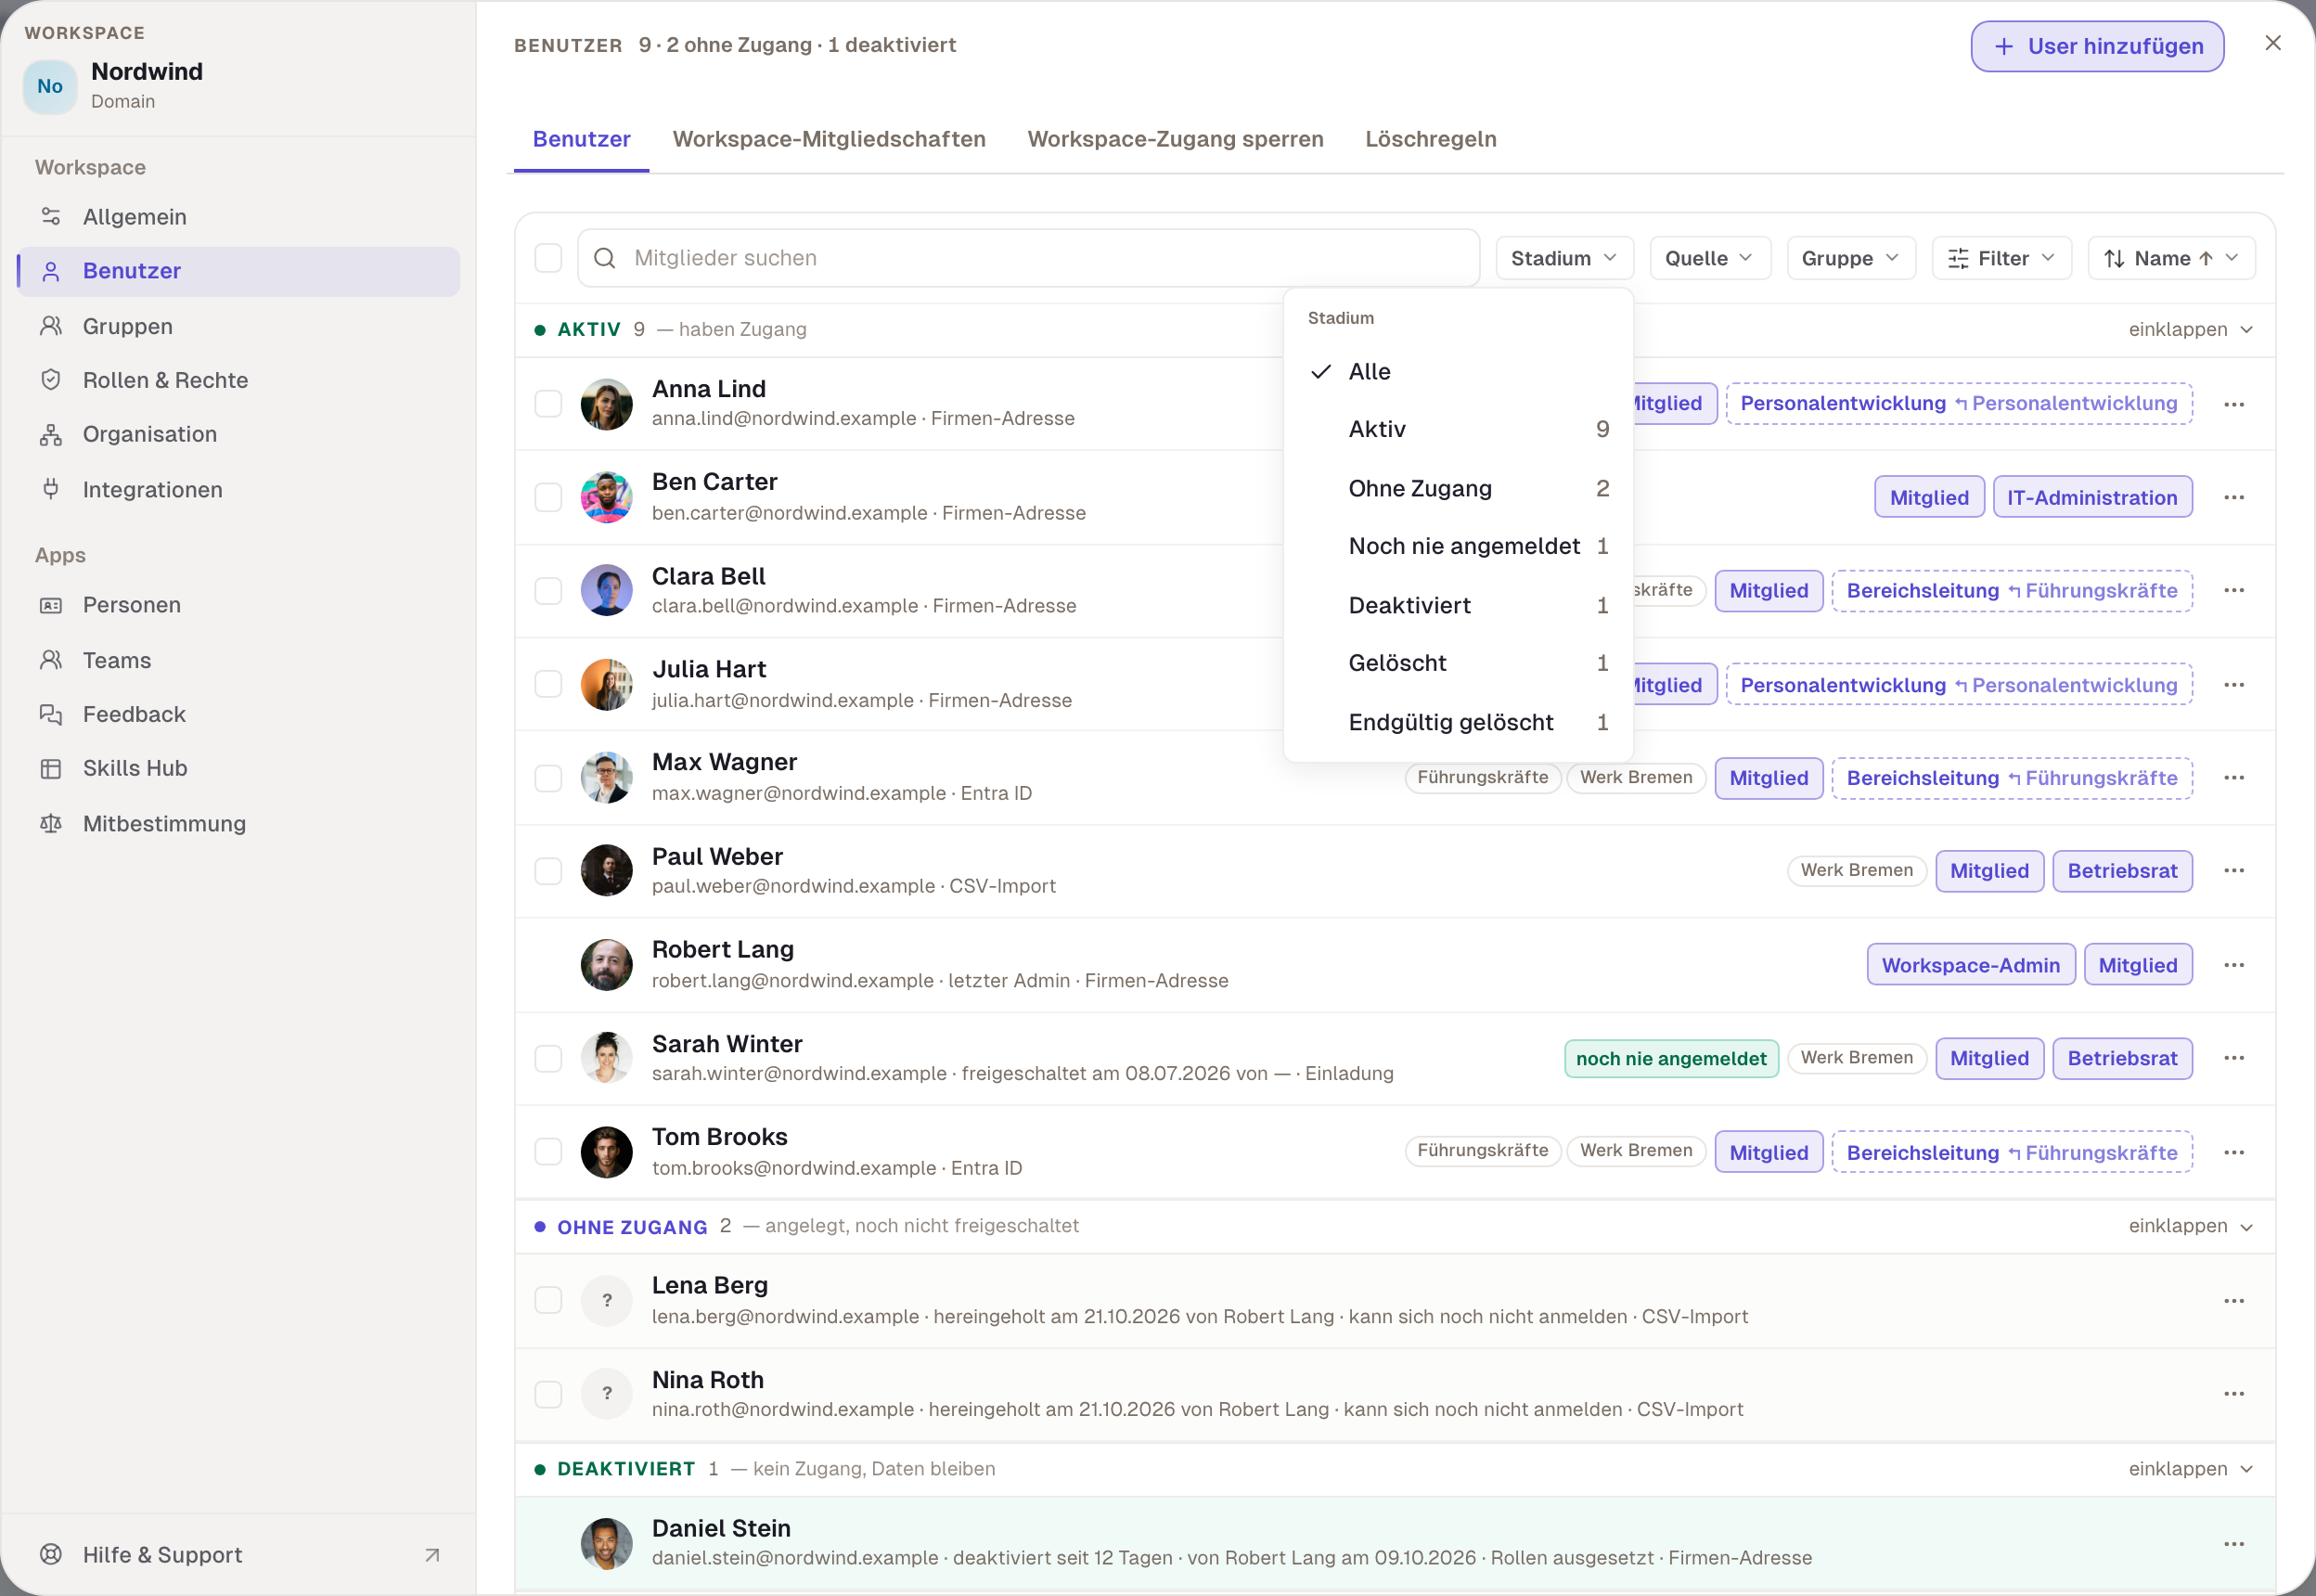Select Anna Lind's checkbox
This screenshot has height=1596, width=2316.
[548, 404]
